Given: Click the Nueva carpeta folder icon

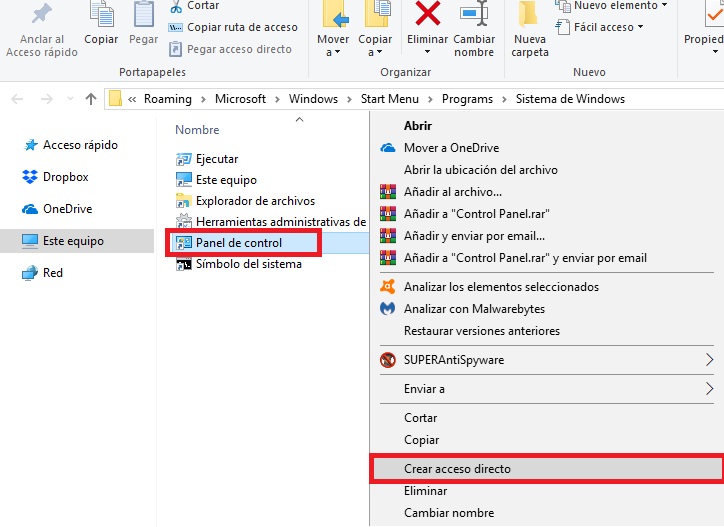Looking at the screenshot, I should point(529,15).
